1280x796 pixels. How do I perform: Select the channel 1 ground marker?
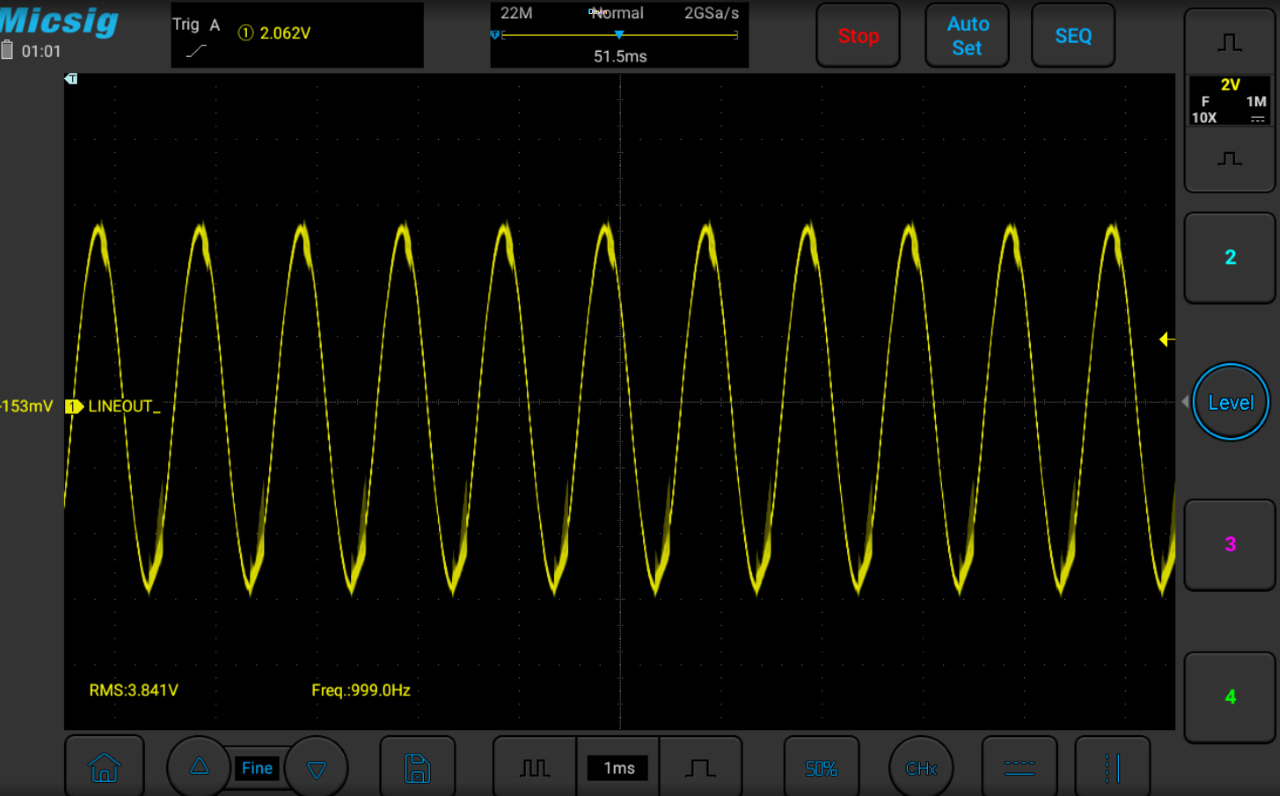(74, 406)
